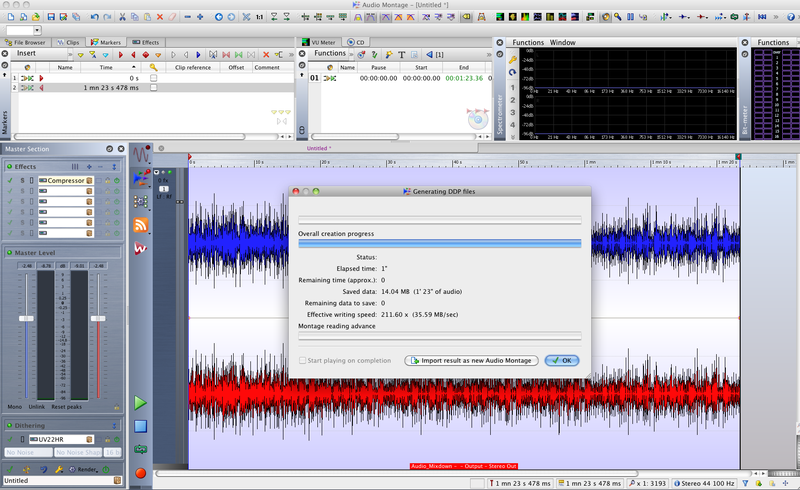Screen dimensions: 800x490
Task: Open the Untitled preset dropdown at Master Section bottom
Action: tap(117, 480)
